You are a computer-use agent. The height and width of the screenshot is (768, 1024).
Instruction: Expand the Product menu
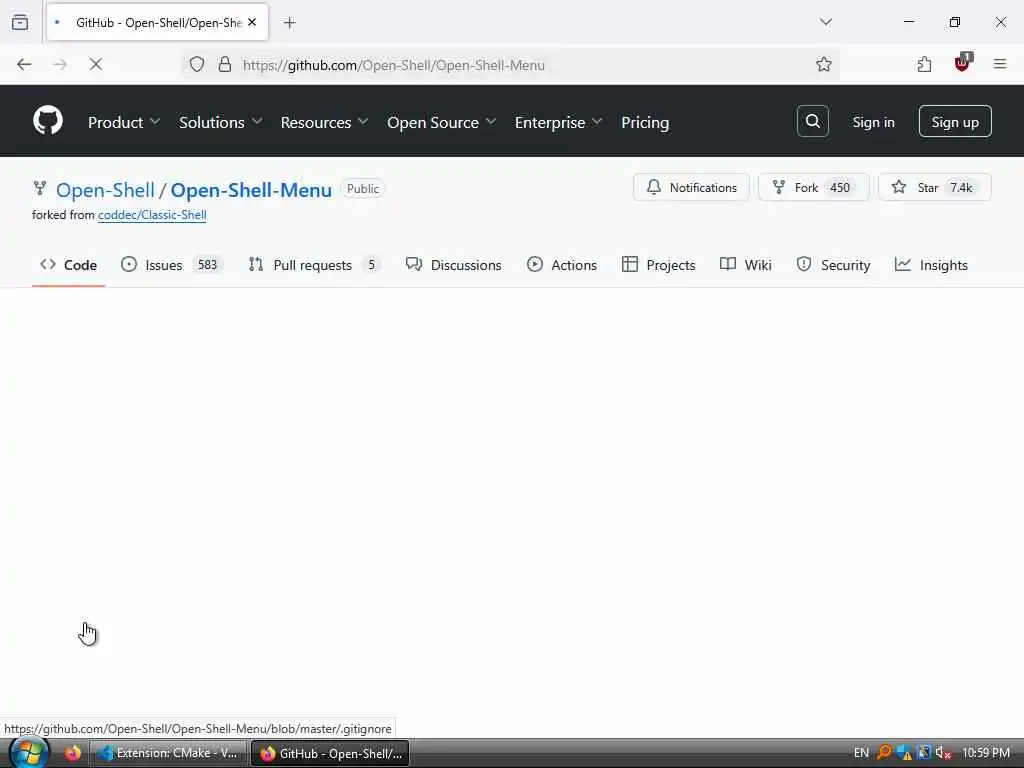(x=123, y=122)
